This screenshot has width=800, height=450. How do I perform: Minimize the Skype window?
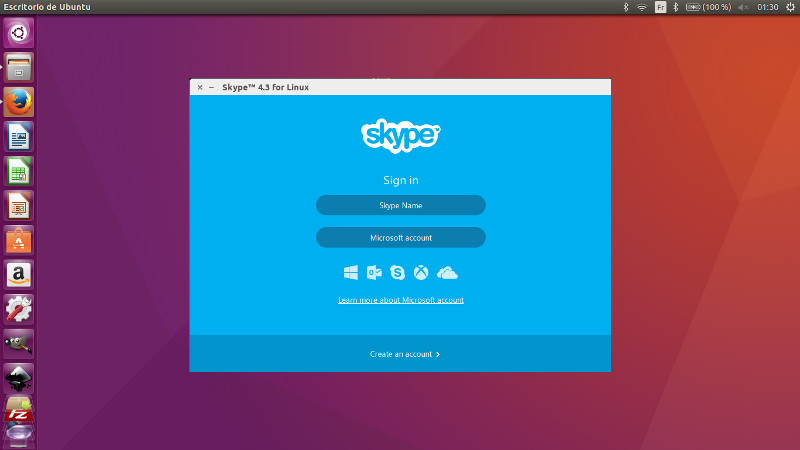(211, 87)
